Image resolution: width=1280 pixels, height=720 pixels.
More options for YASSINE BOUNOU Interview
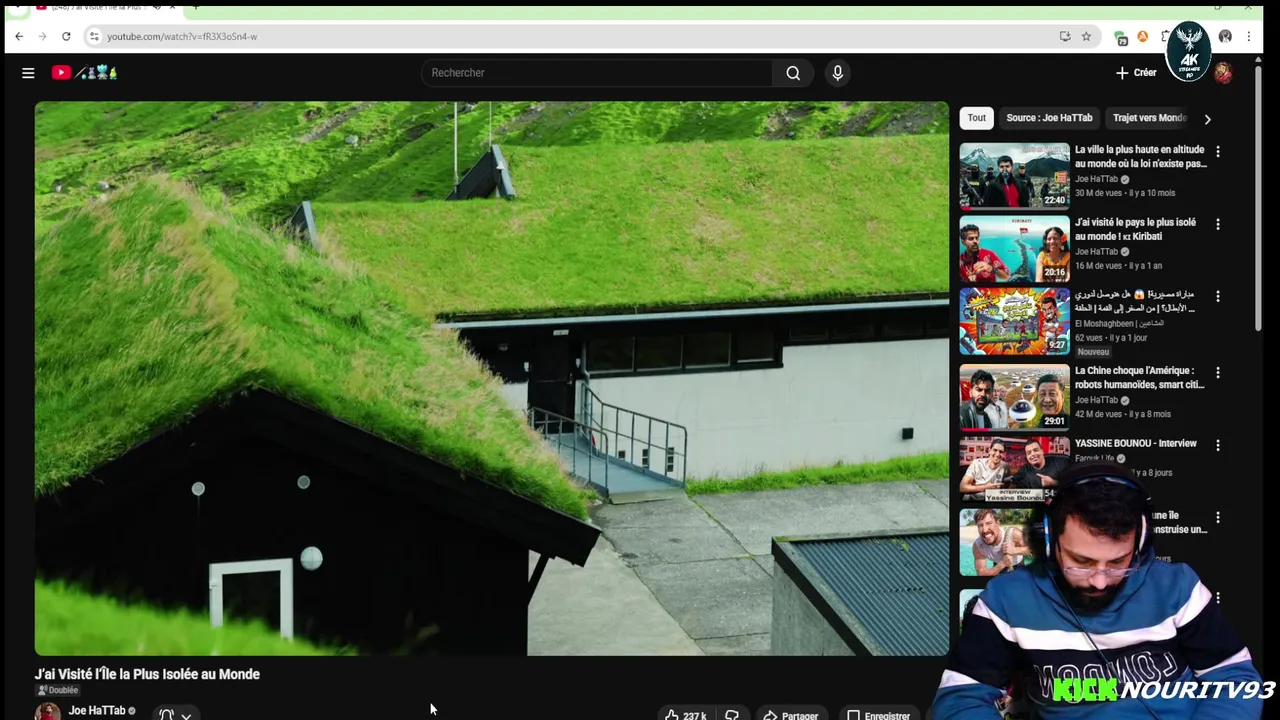1218,444
